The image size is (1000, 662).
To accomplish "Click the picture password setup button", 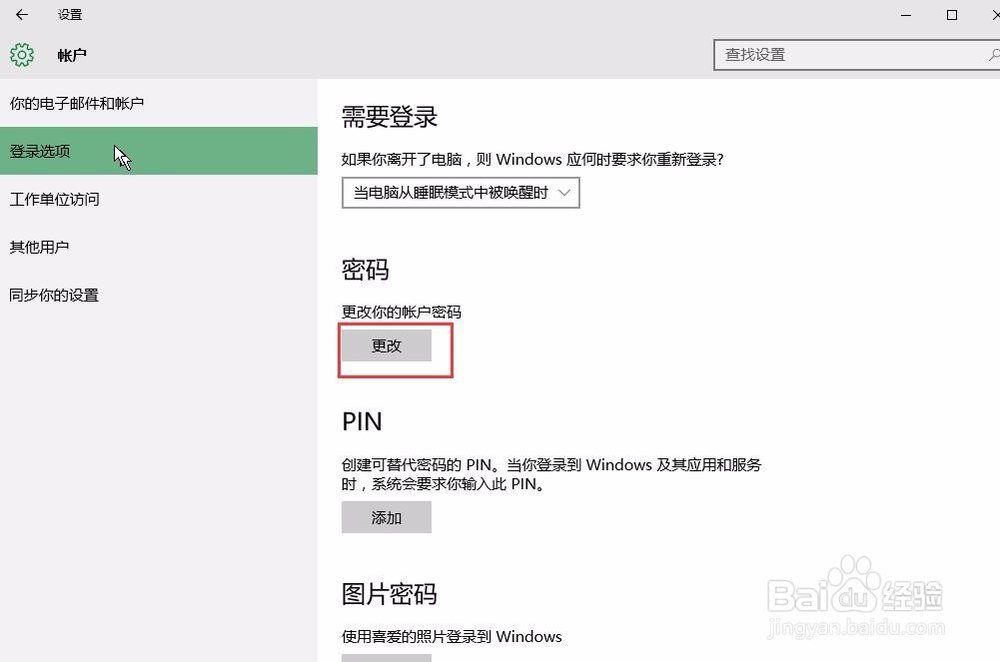I will (x=386, y=657).
